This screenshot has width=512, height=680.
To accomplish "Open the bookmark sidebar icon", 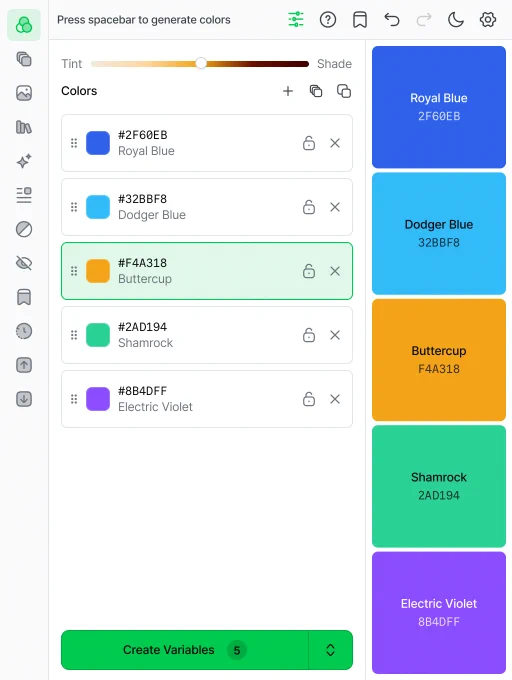I will coord(24,297).
